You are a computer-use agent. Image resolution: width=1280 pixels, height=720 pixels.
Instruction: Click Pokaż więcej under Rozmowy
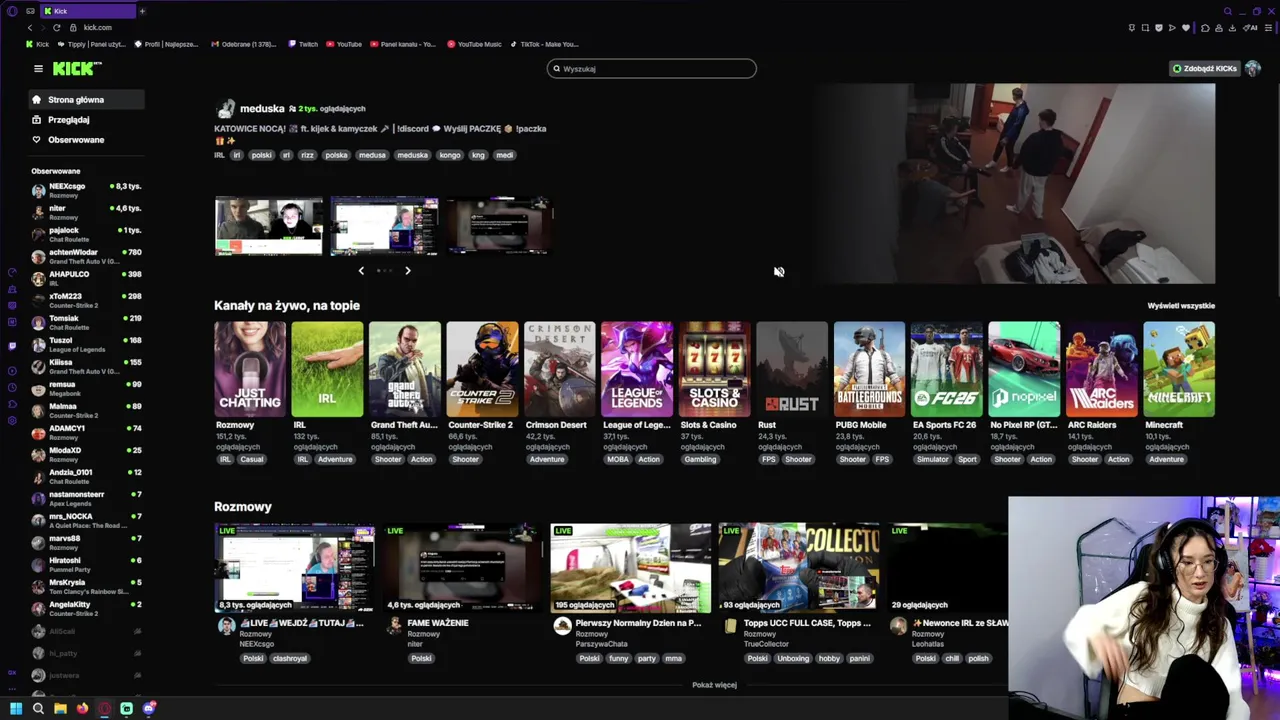coord(714,685)
